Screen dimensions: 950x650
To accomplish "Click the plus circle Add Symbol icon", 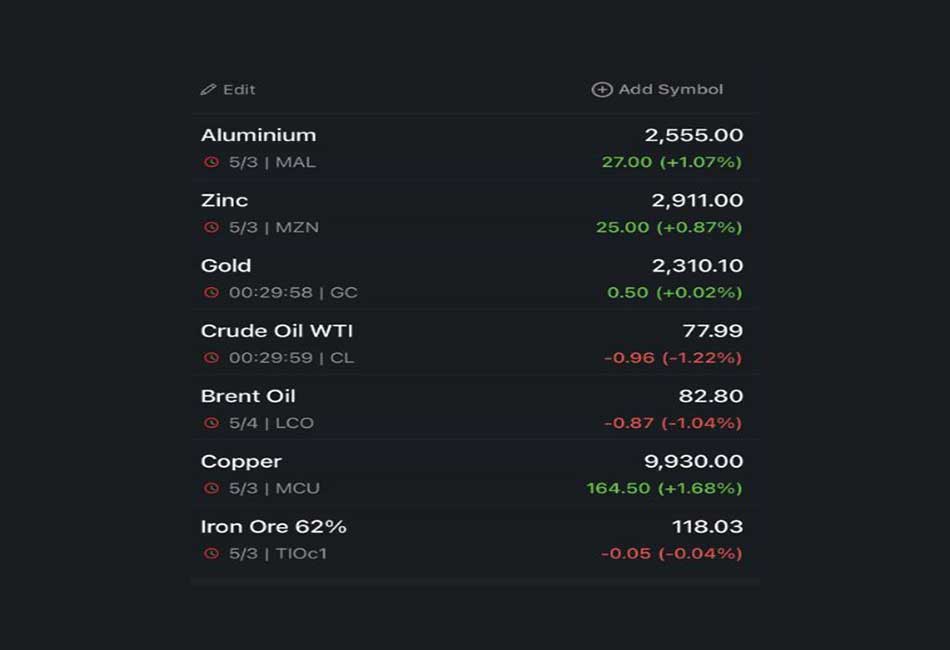I will pos(602,90).
